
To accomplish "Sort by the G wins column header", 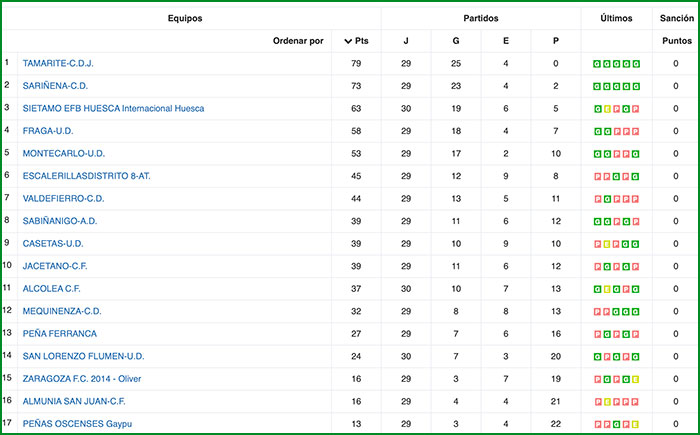I will pyautogui.click(x=456, y=41).
